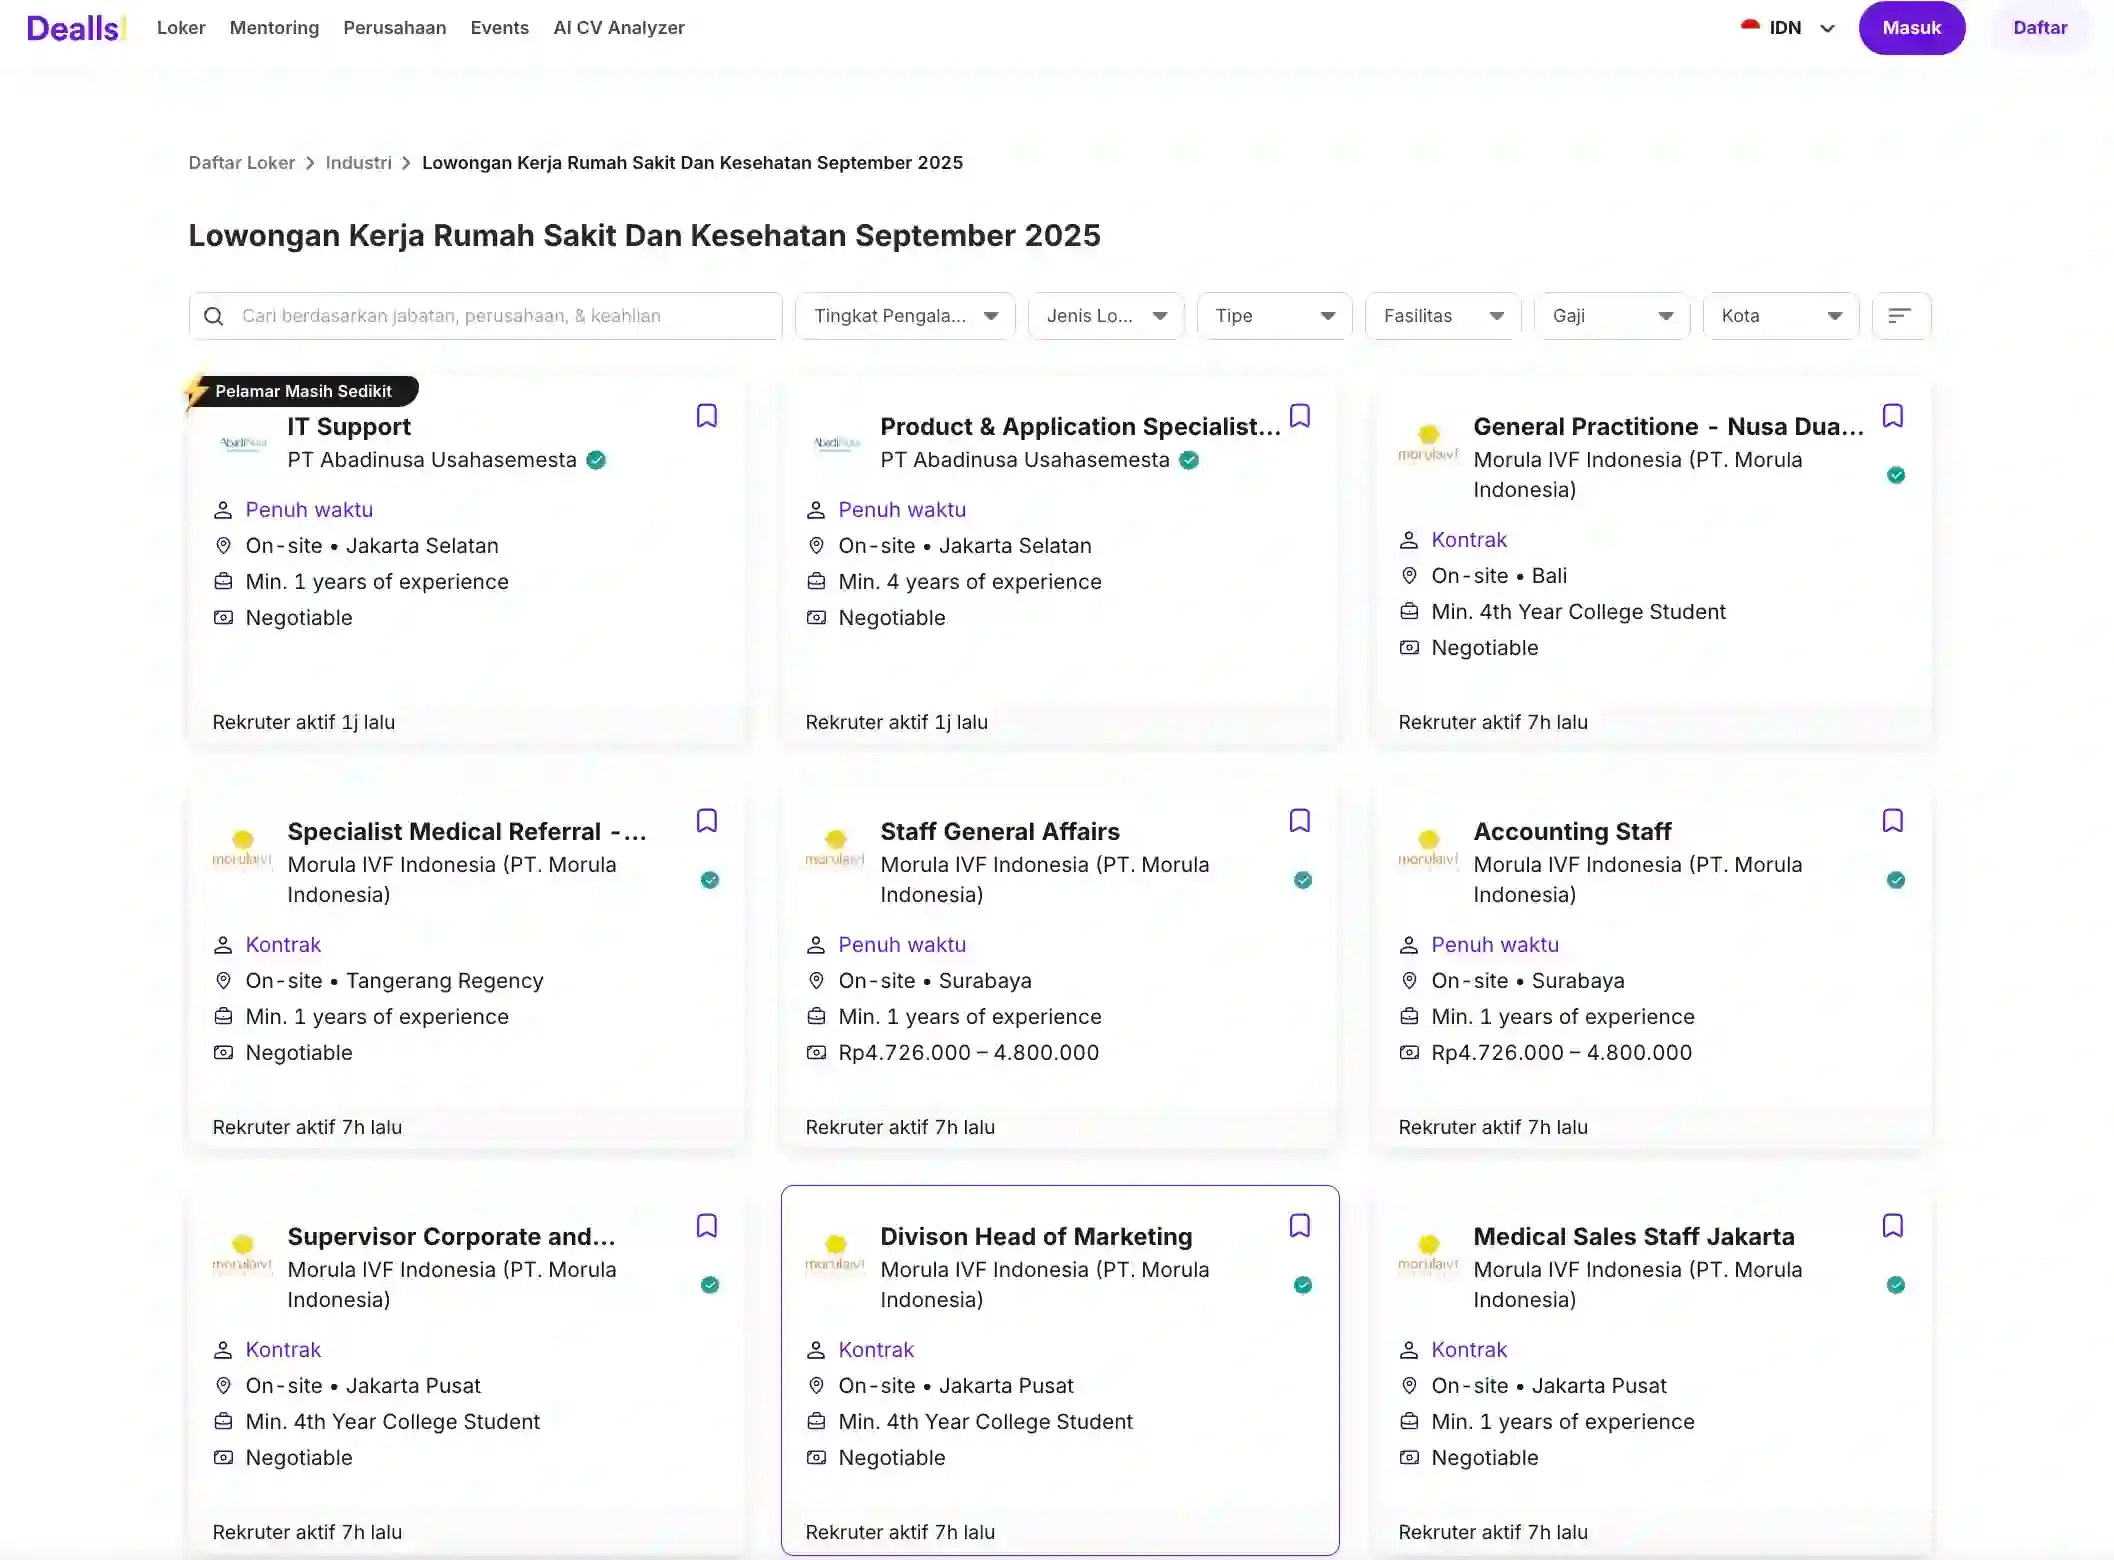This screenshot has width=2114, height=1560.
Task: Click Morula logo on General Practitione card
Action: tap(1429, 443)
